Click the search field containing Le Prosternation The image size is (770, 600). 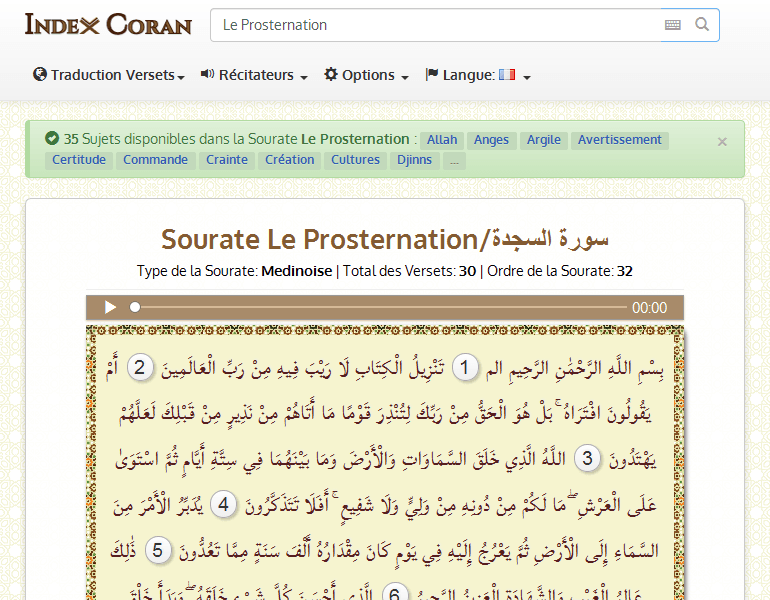(x=435, y=25)
